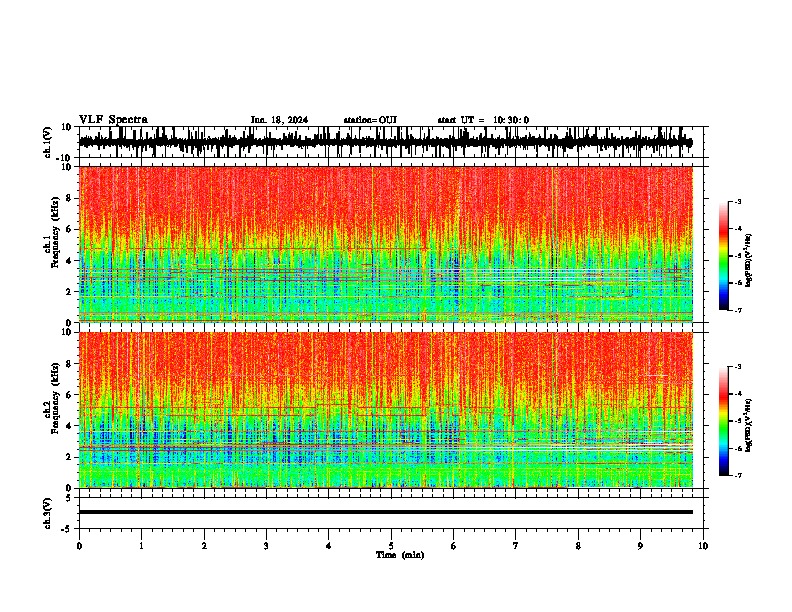Click the "ch.3(V)" axis label

pos(48,513)
